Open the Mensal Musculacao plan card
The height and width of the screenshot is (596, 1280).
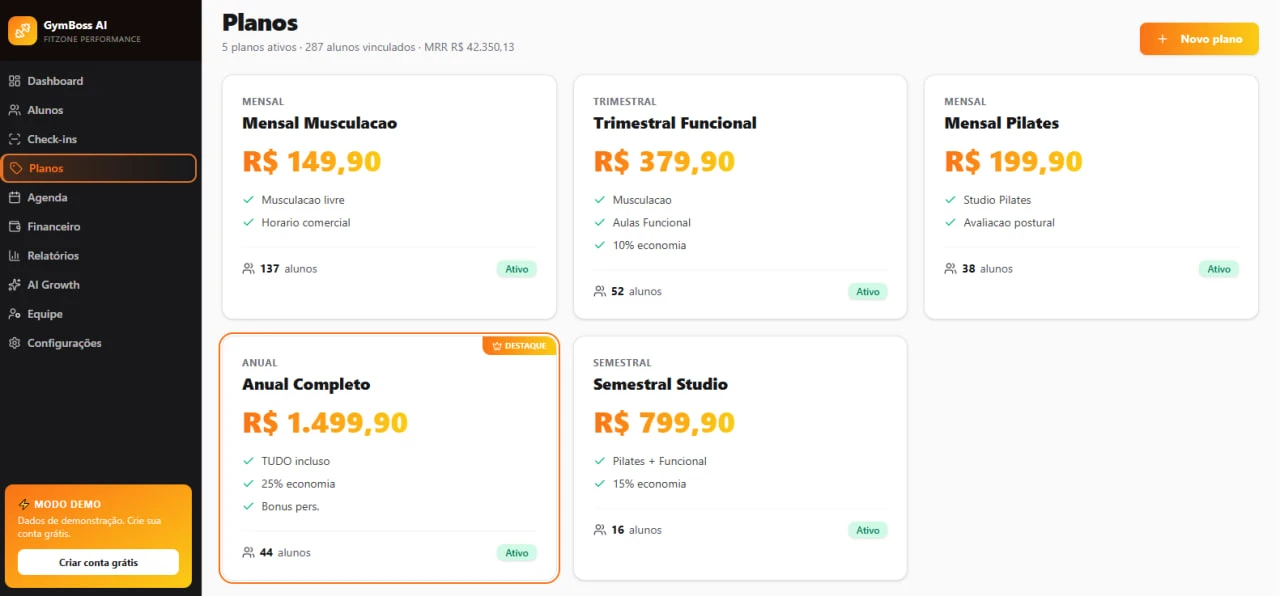389,197
